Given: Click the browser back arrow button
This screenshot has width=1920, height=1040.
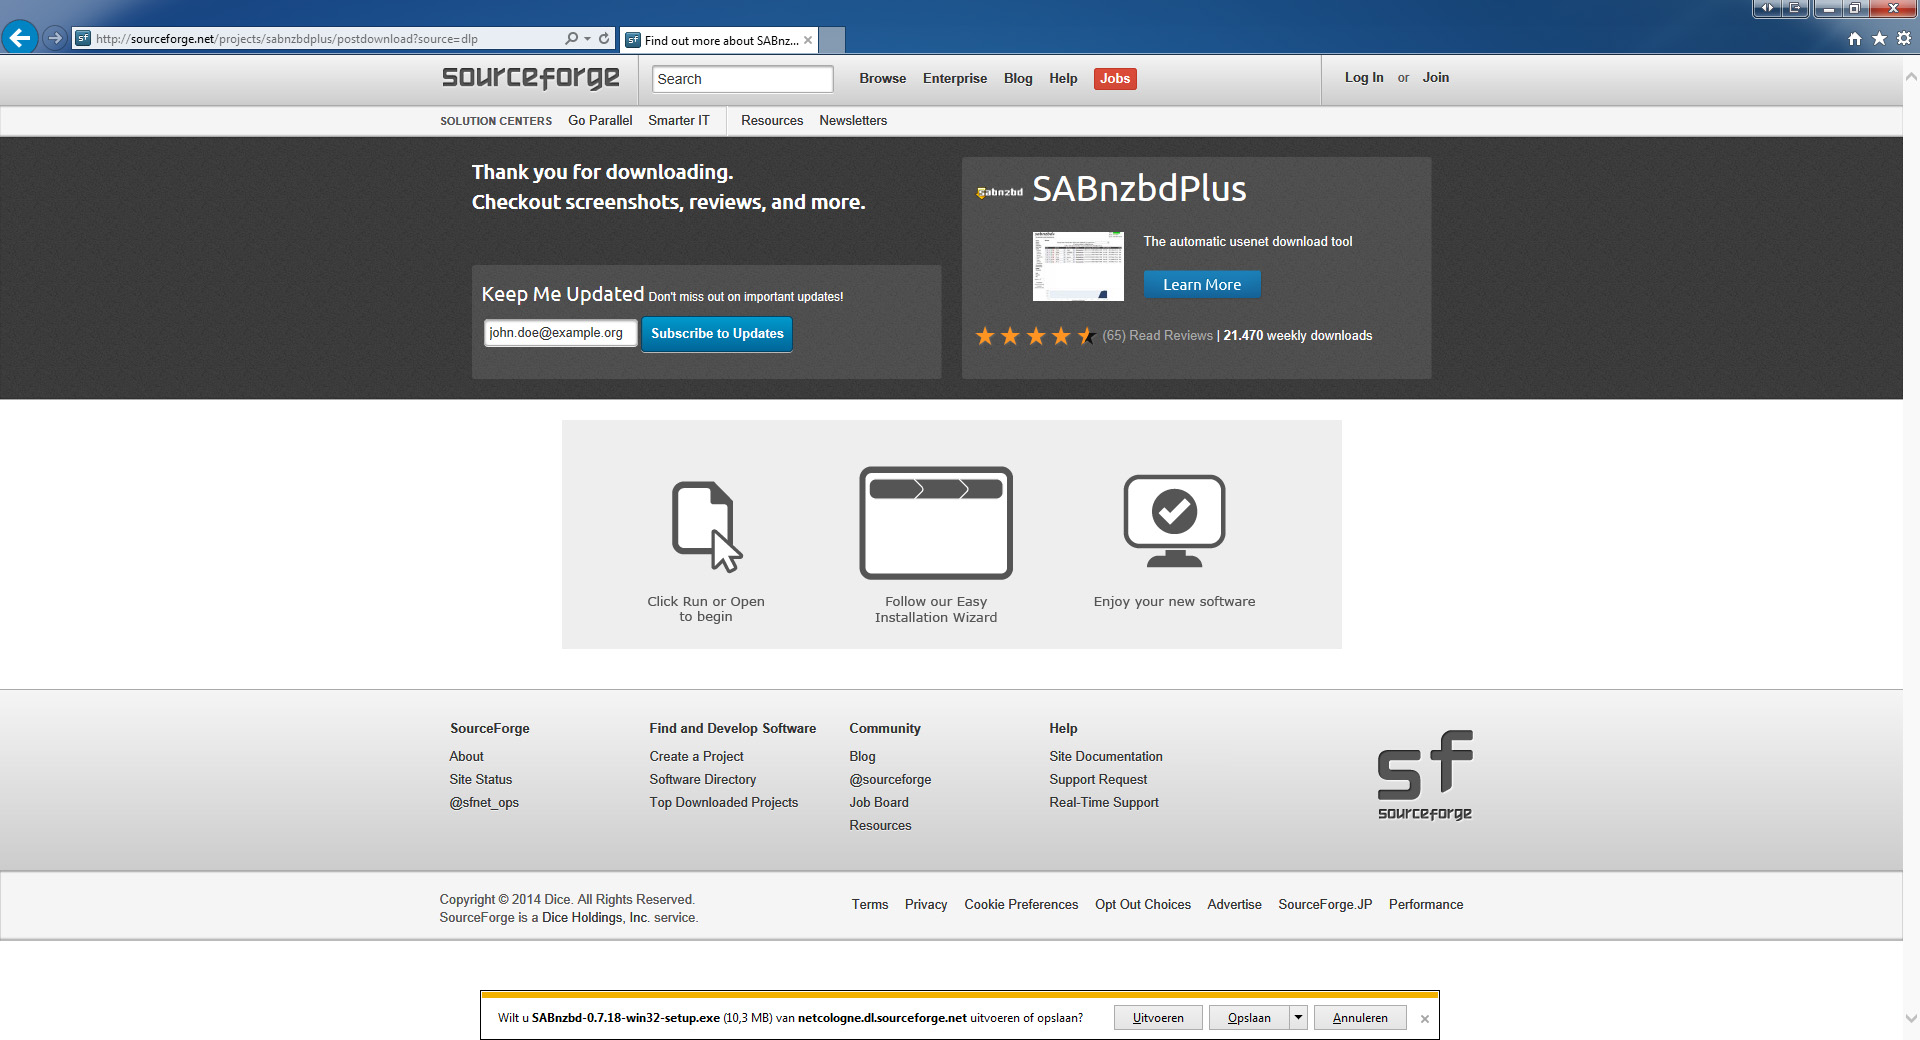Looking at the screenshot, I should click(20, 38).
